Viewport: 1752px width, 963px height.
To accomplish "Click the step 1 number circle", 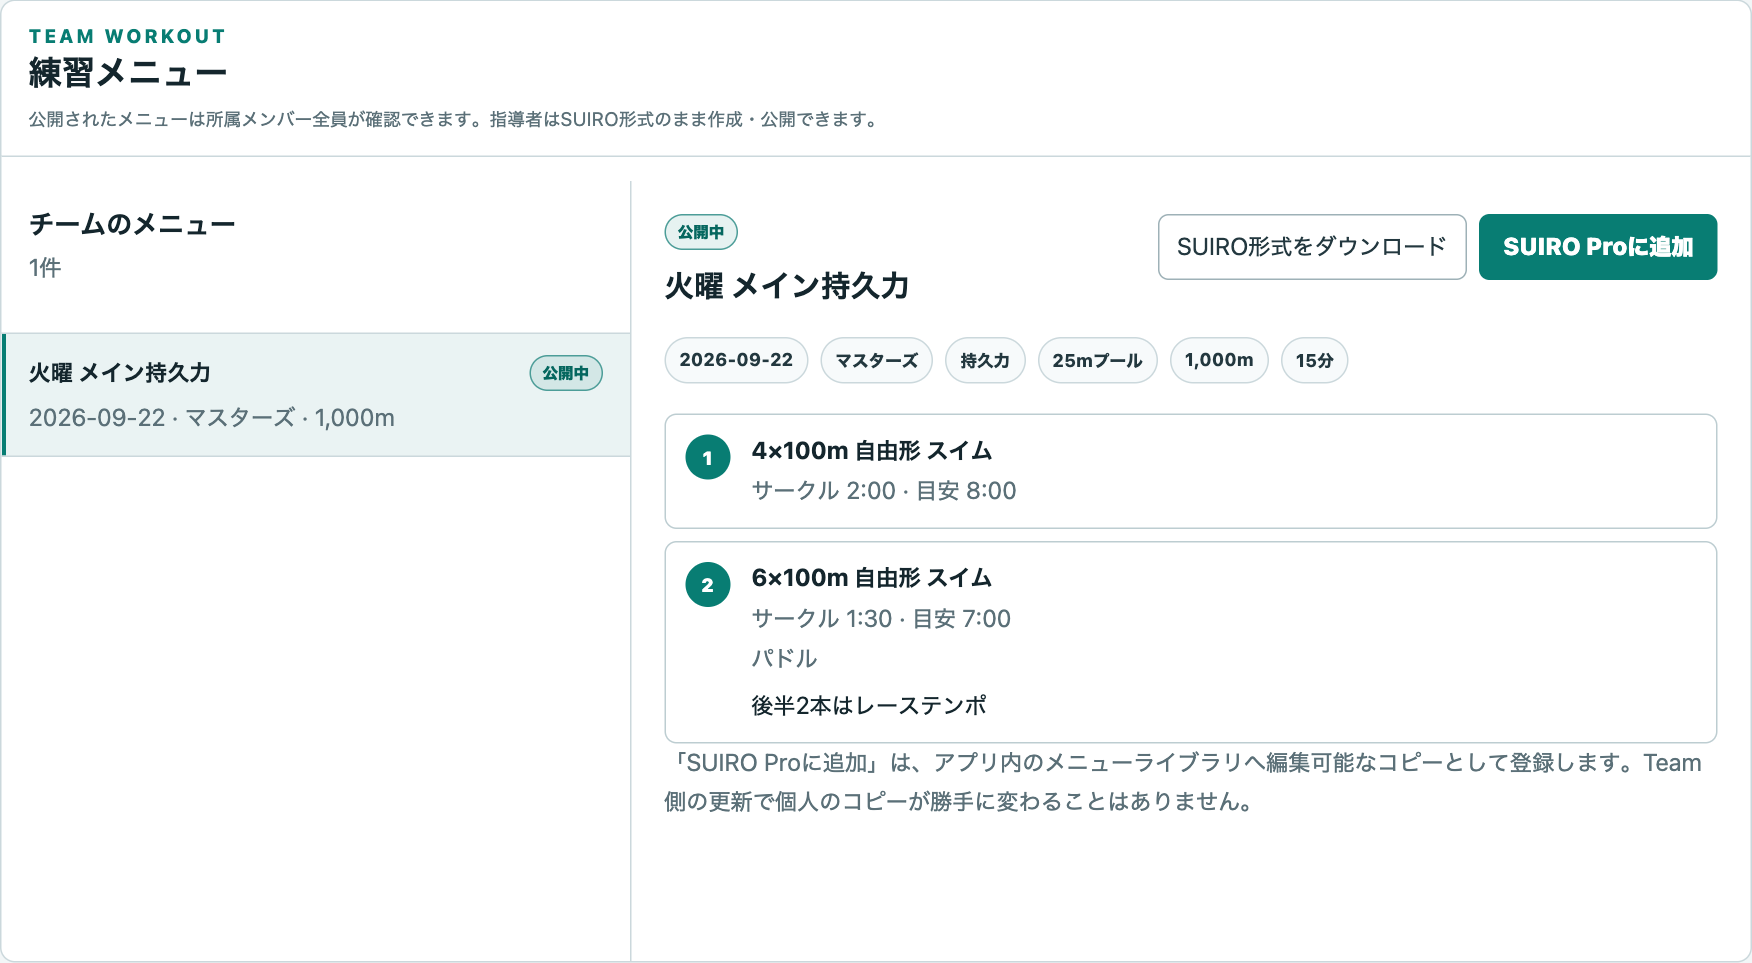I will point(708,457).
